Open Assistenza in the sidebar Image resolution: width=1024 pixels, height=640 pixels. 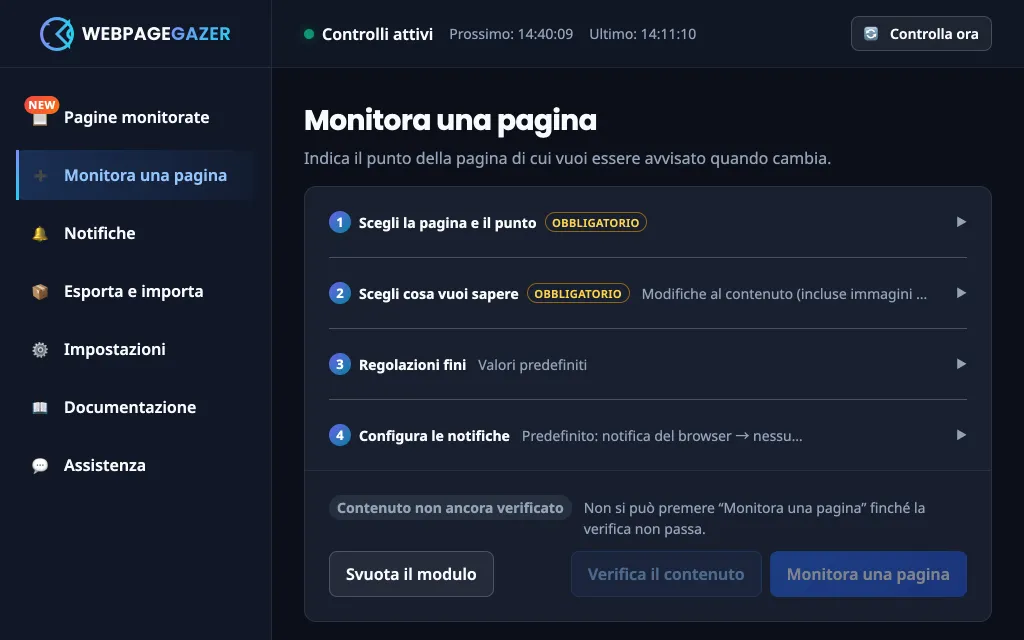pos(135,465)
